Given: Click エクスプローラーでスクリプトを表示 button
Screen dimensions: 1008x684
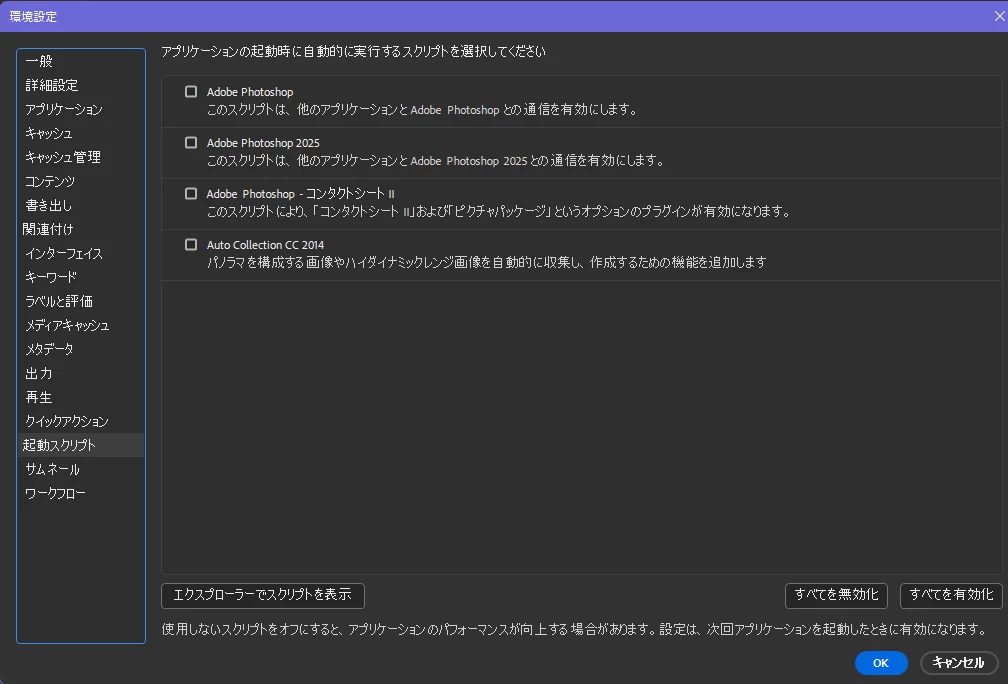Looking at the screenshot, I should point(263,595).
